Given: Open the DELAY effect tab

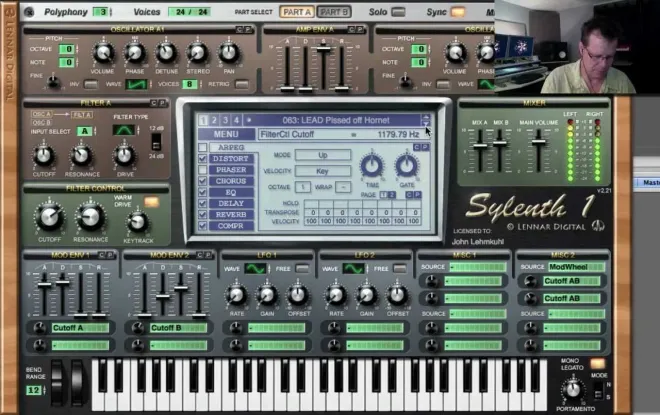Looking at the screenshot, I should (x=231, y=203).
